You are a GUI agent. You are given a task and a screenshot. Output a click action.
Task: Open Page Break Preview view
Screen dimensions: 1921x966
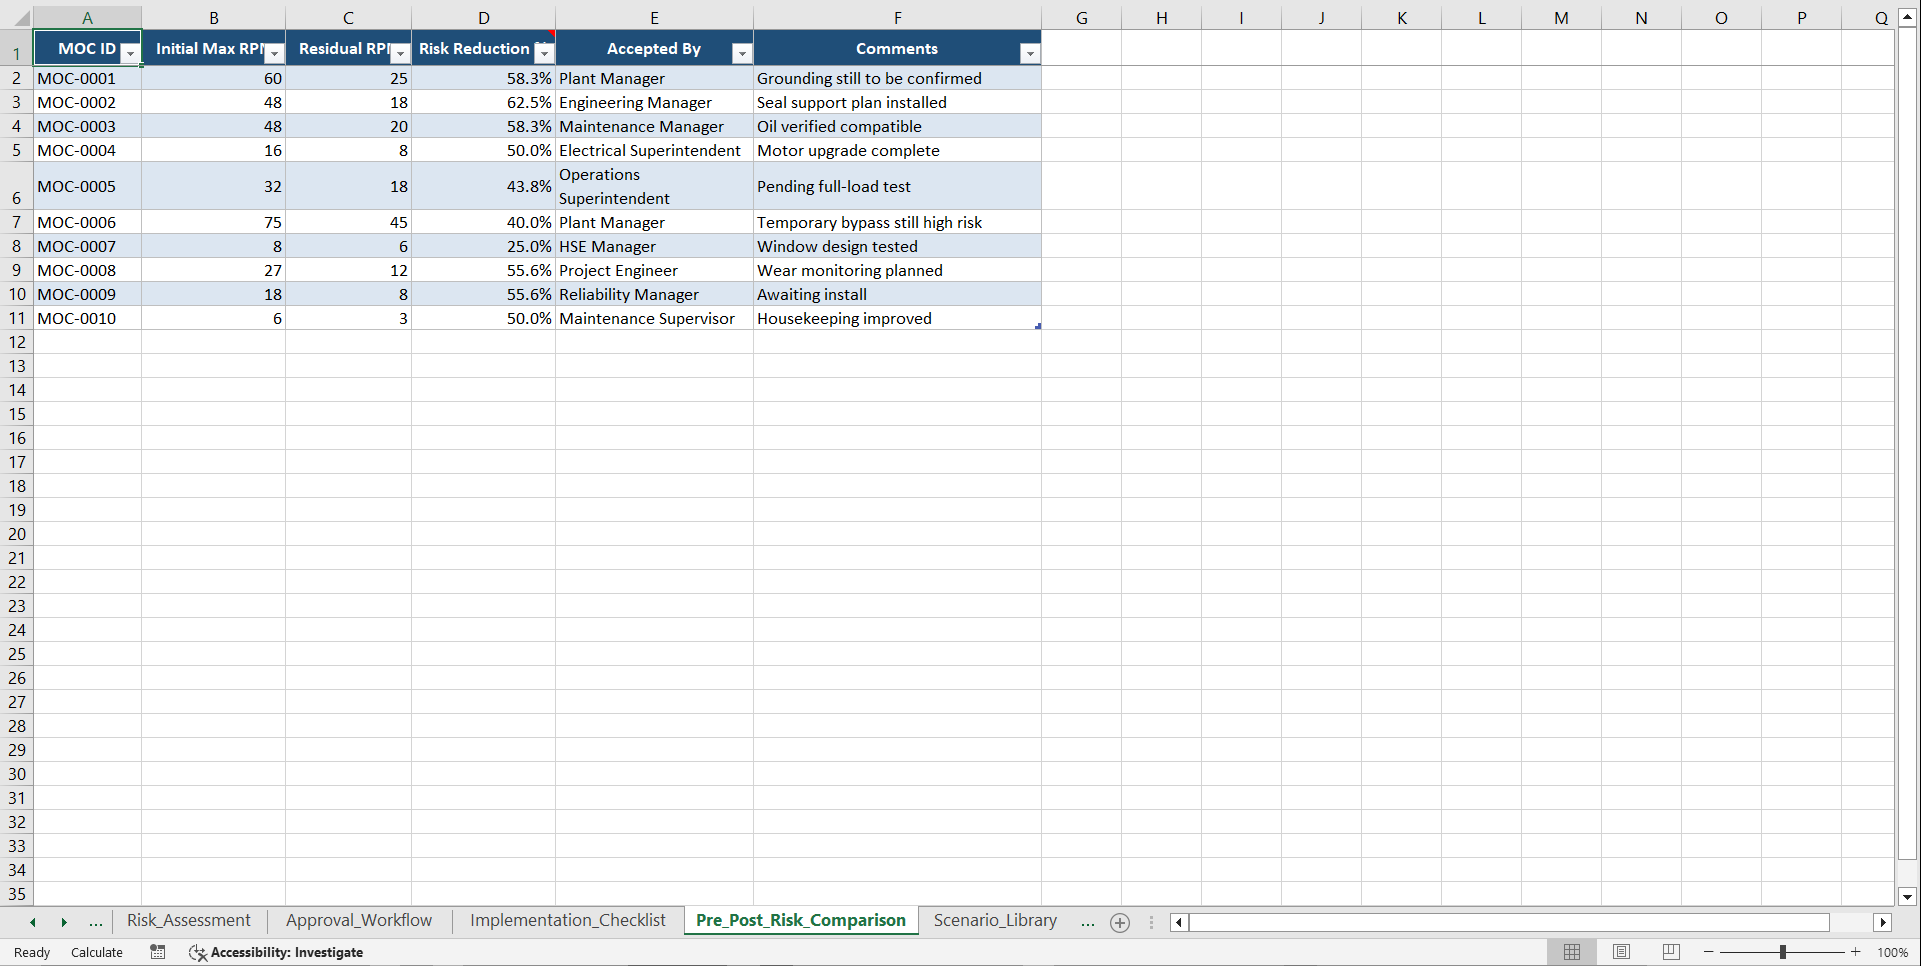click(1669, 952)
